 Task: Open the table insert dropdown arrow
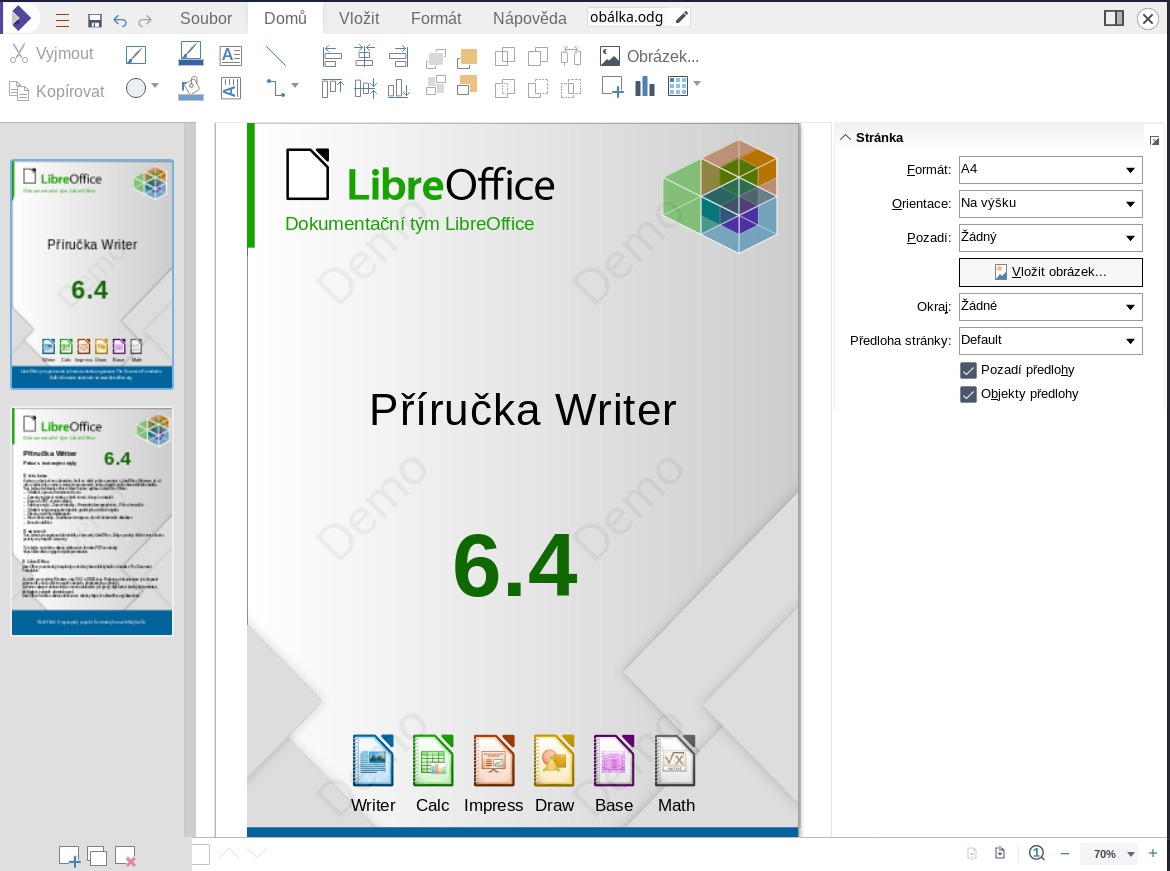(x=697, y=84)
